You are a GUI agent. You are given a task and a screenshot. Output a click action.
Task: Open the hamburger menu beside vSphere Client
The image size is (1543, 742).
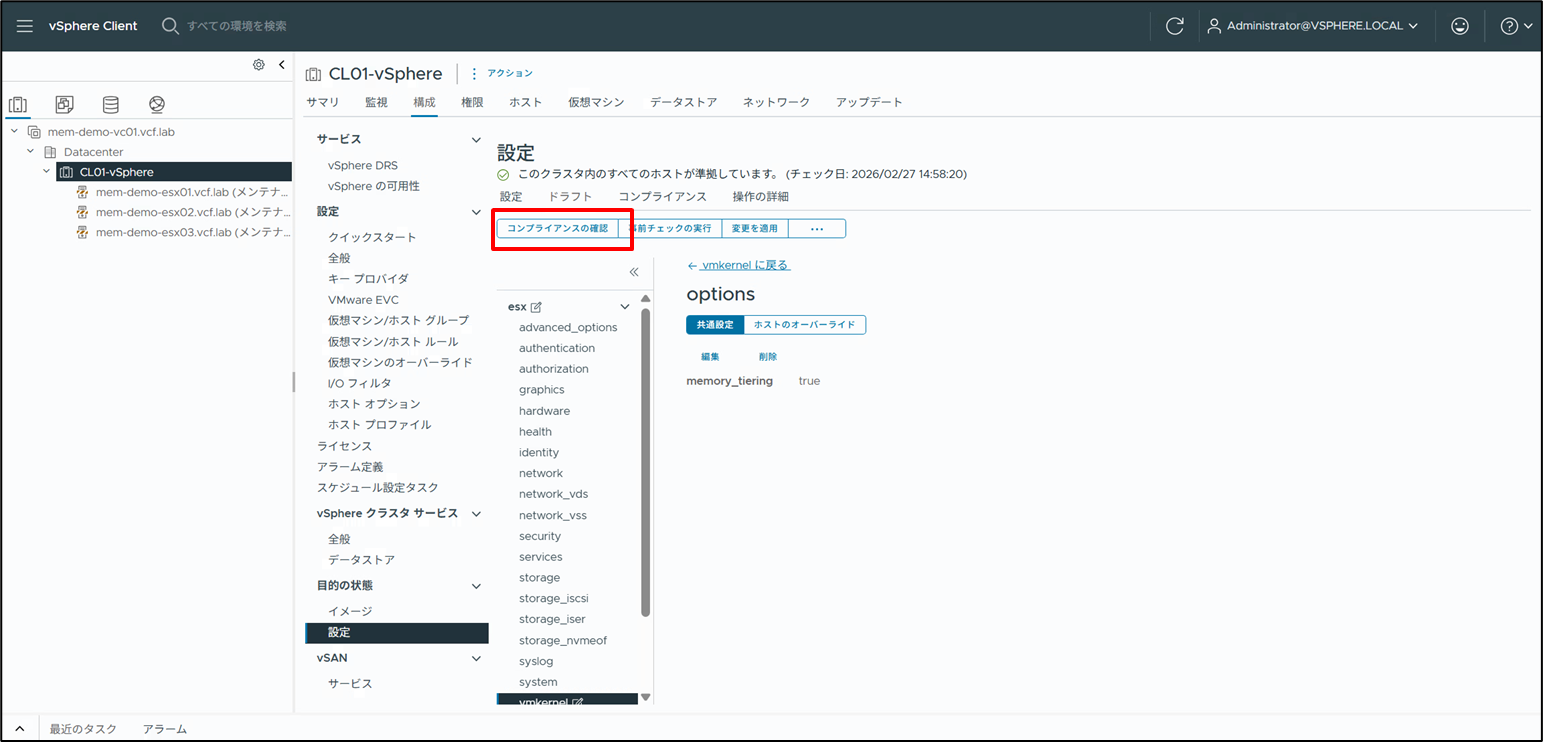(x=24, y=25)
